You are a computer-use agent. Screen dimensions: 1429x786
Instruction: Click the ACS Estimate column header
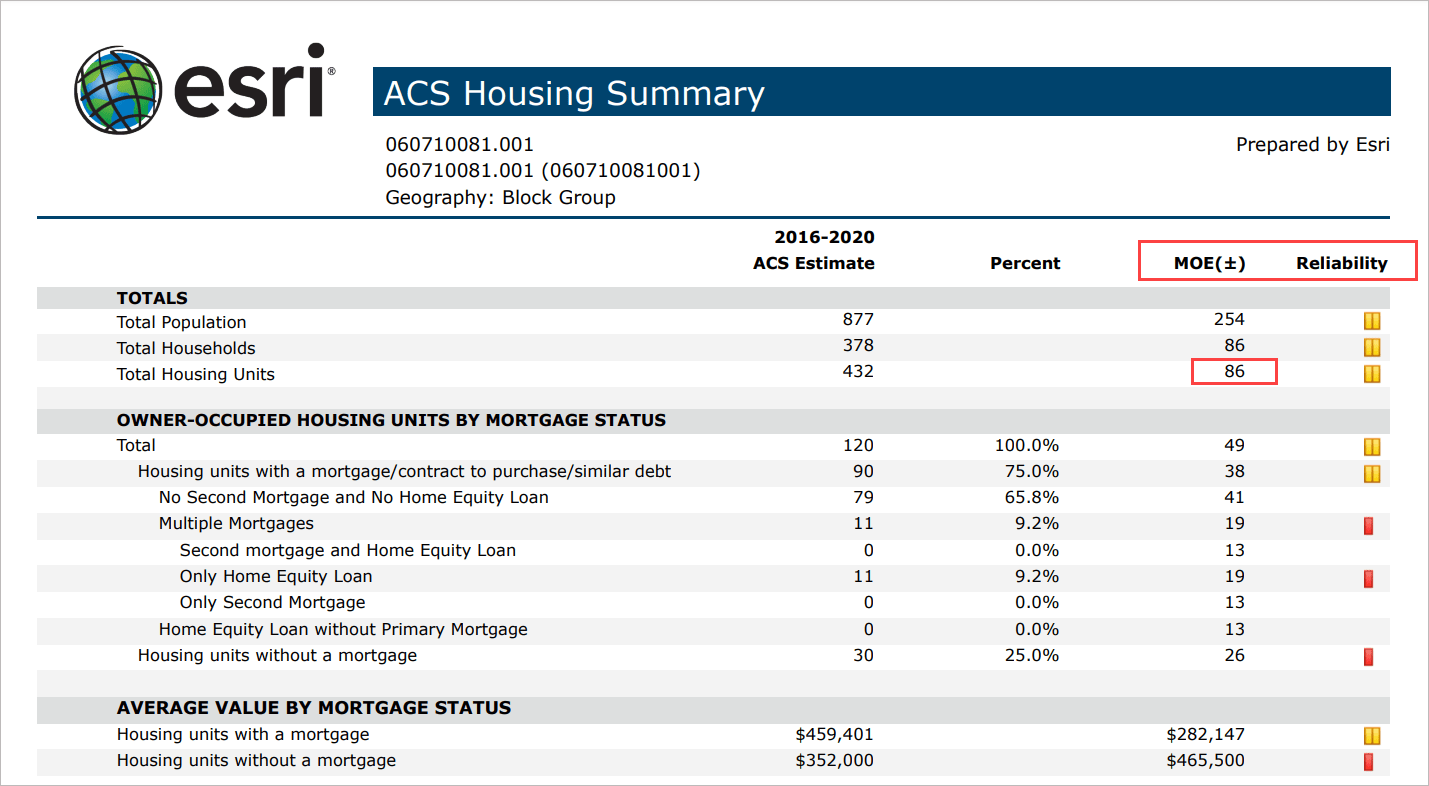click(813, 263)
